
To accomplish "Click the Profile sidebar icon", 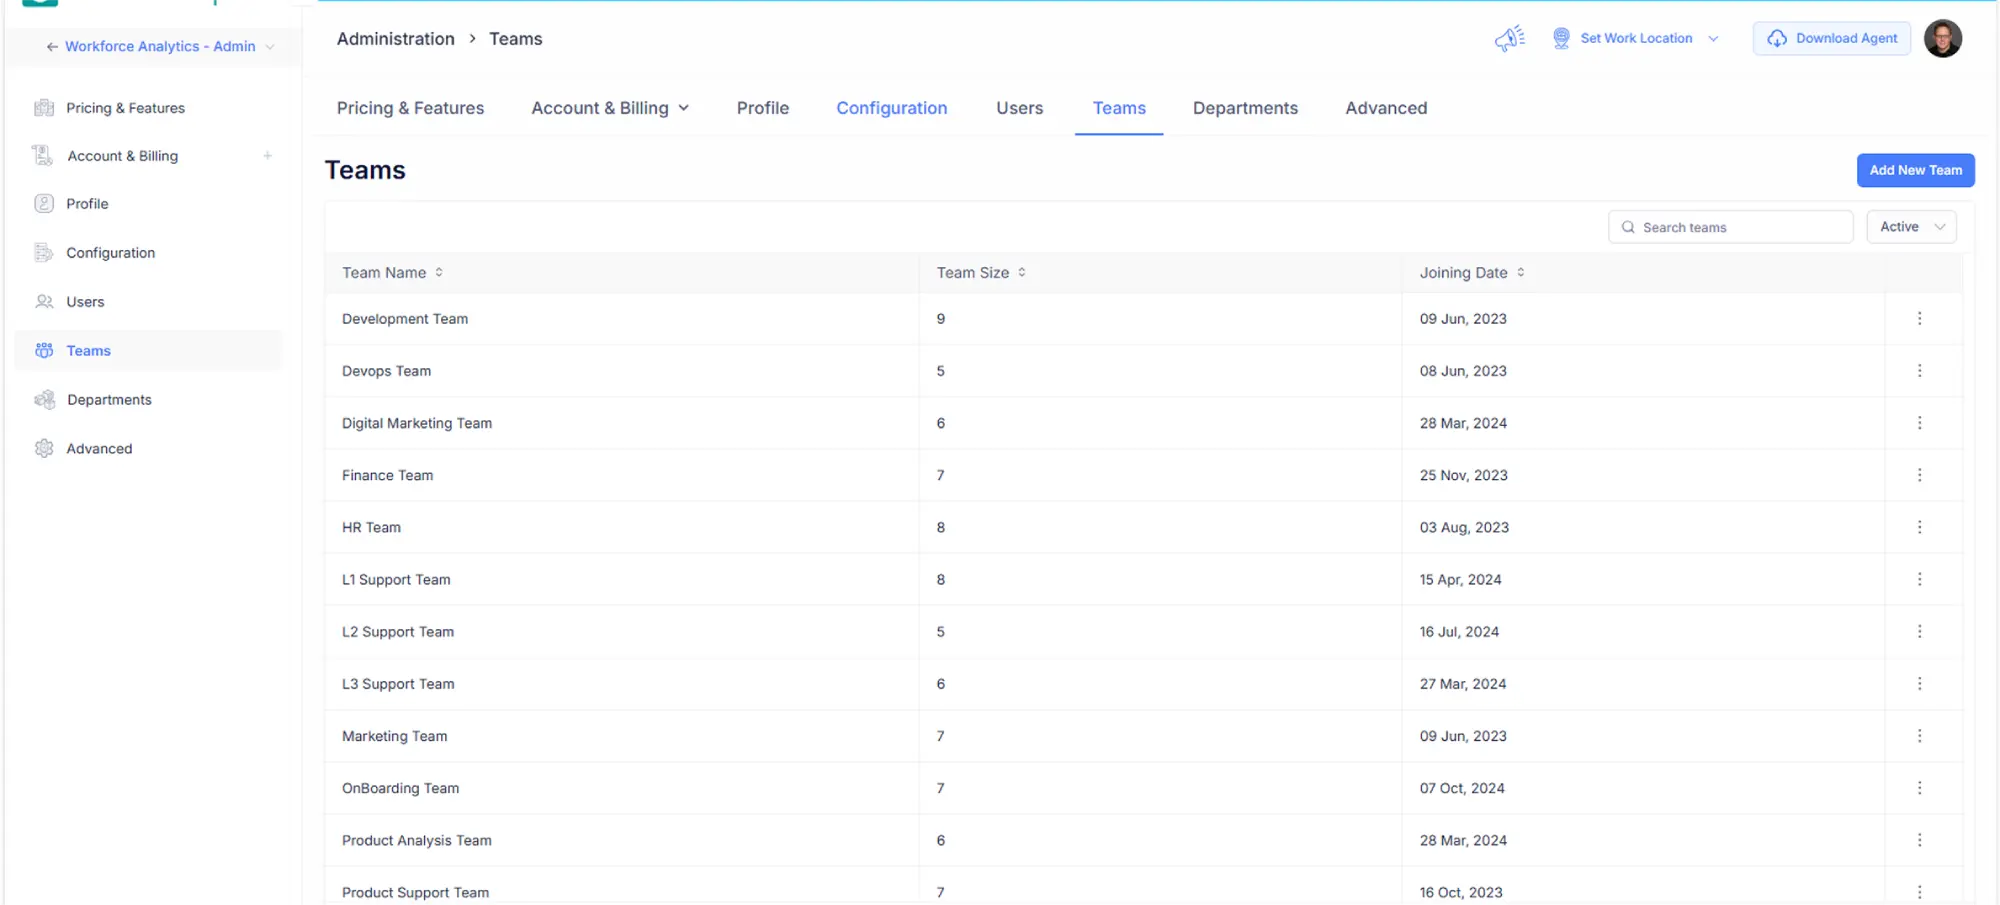I will coord(44,203).
